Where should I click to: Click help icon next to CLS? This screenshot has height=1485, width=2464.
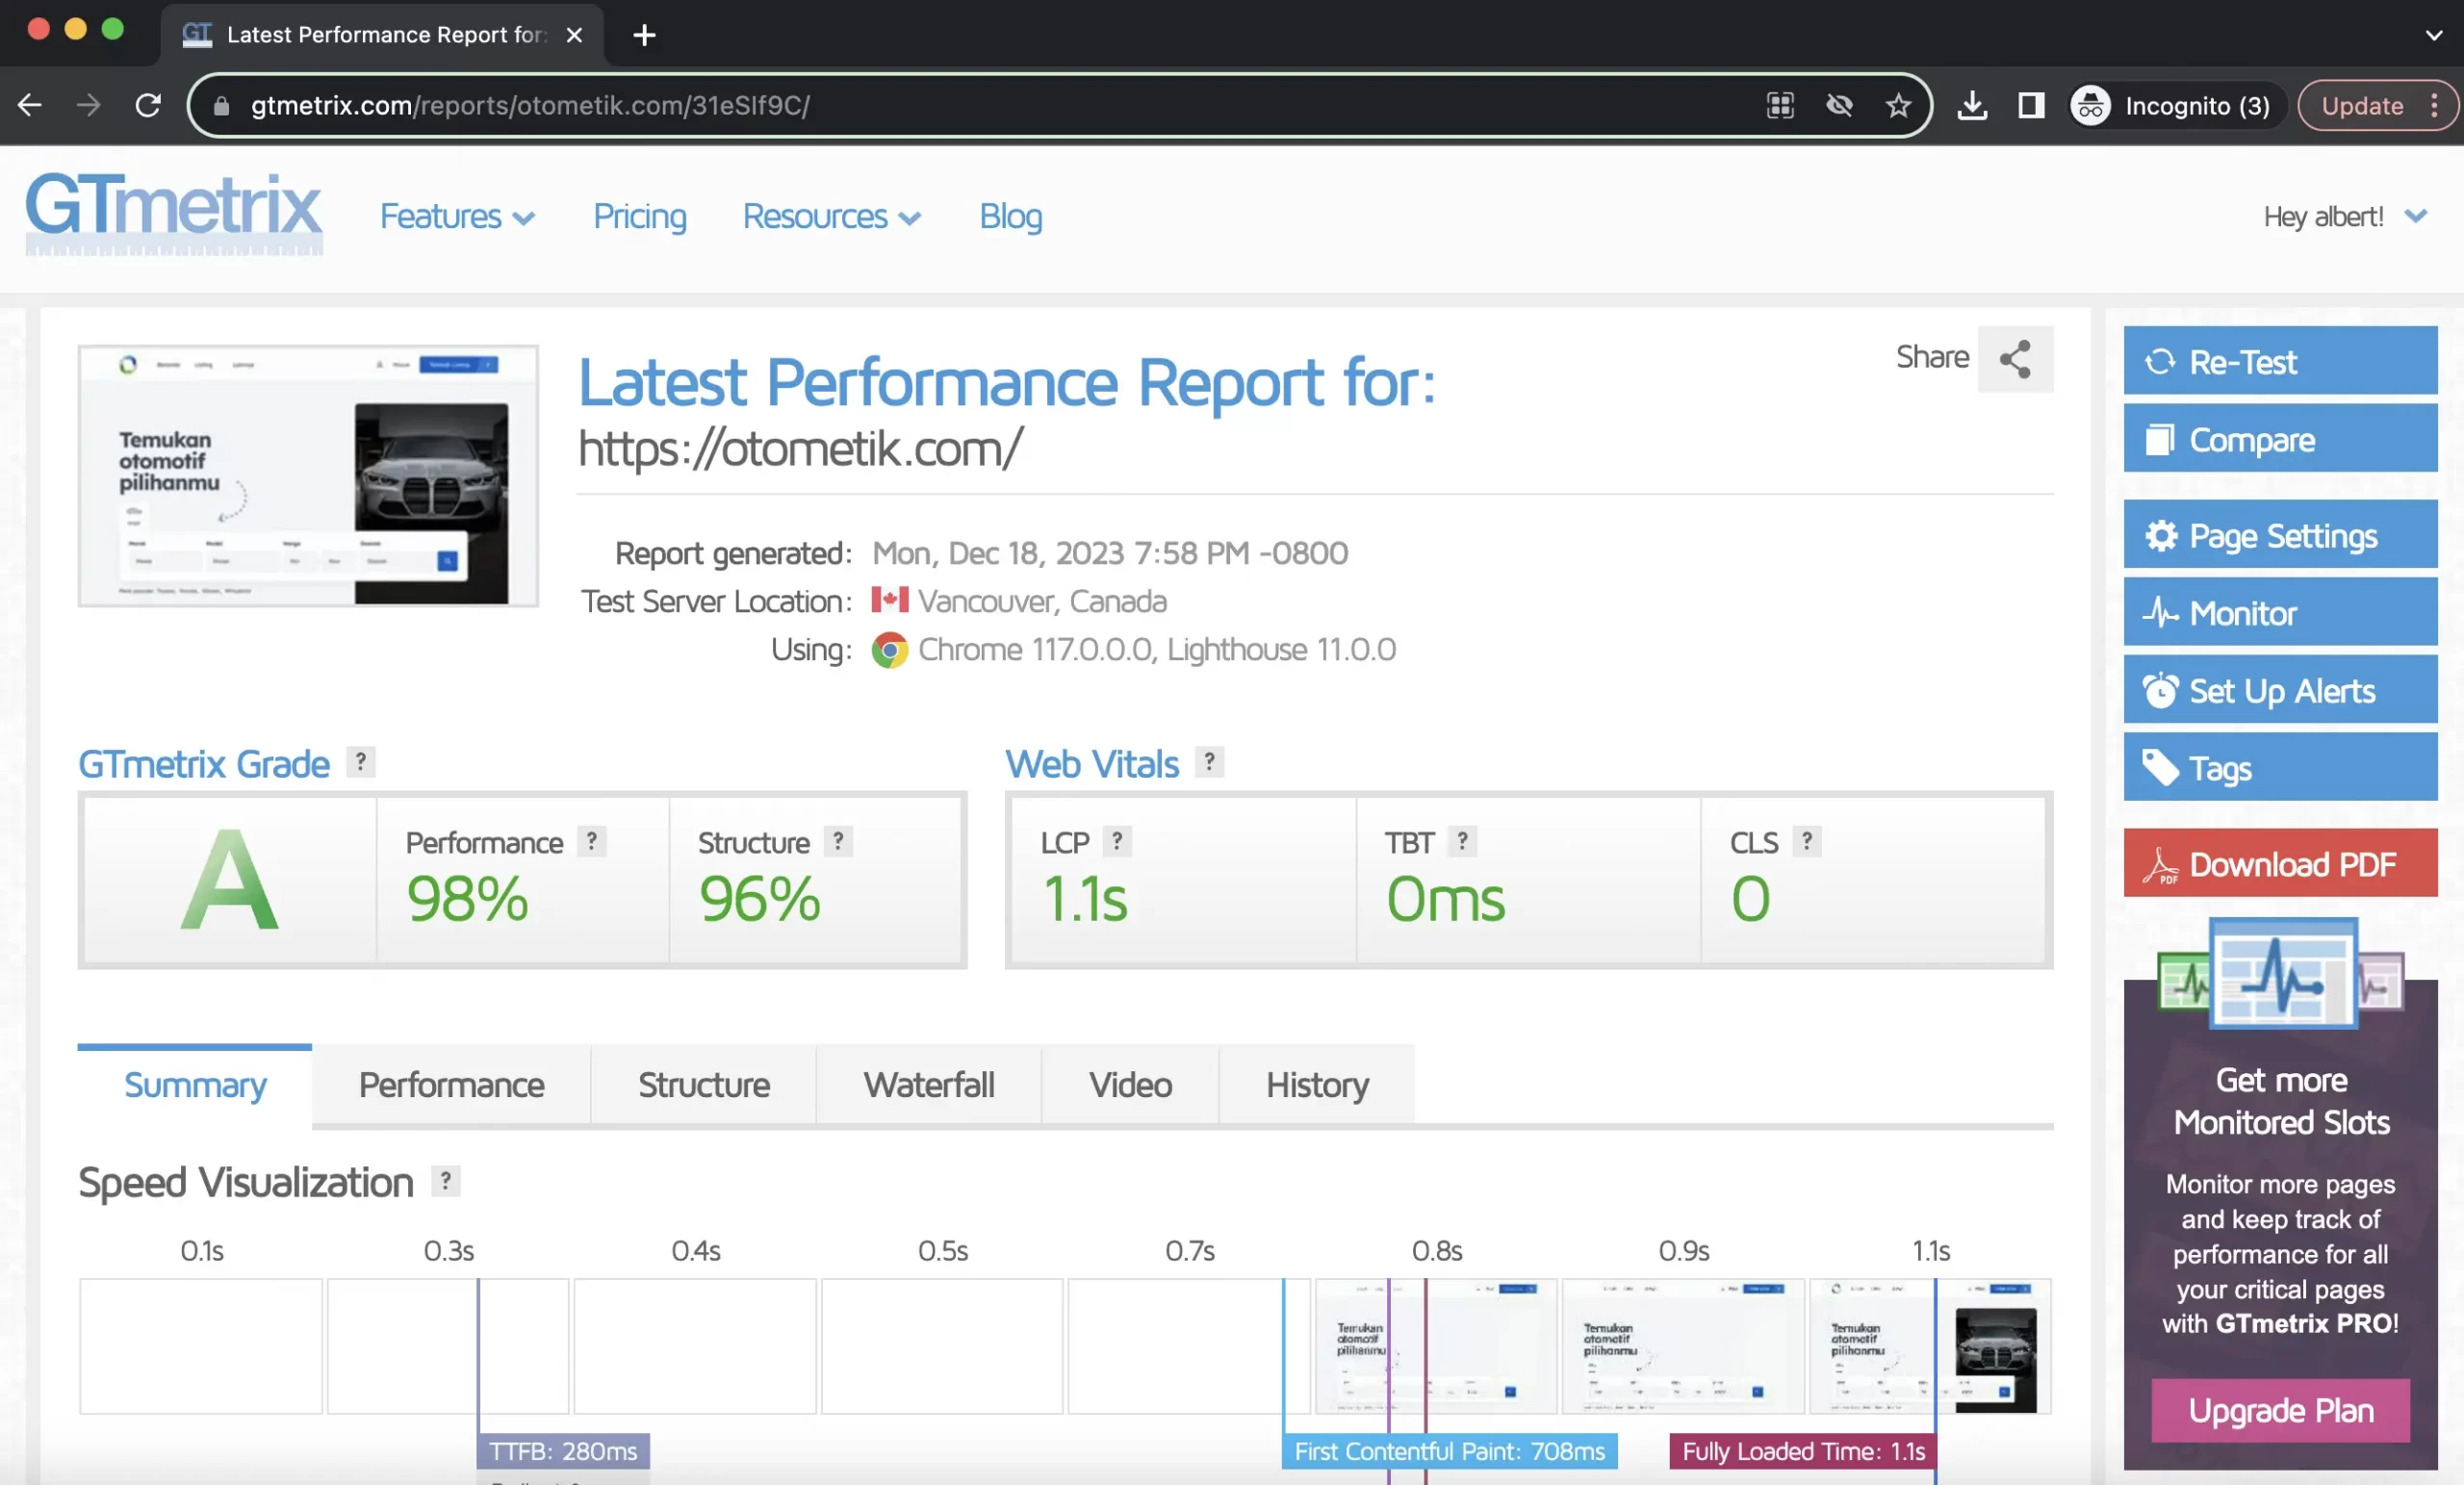click(1807, 842)
